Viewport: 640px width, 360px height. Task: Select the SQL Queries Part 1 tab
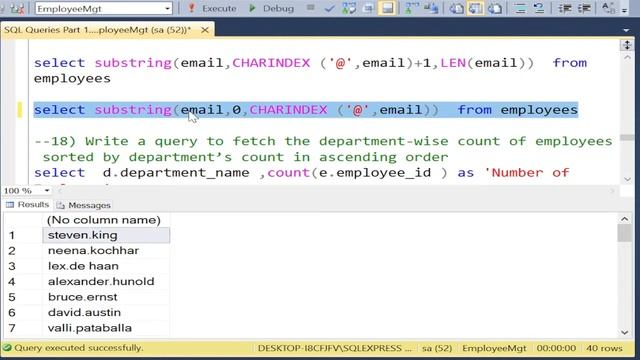click(x=98, y=30)
